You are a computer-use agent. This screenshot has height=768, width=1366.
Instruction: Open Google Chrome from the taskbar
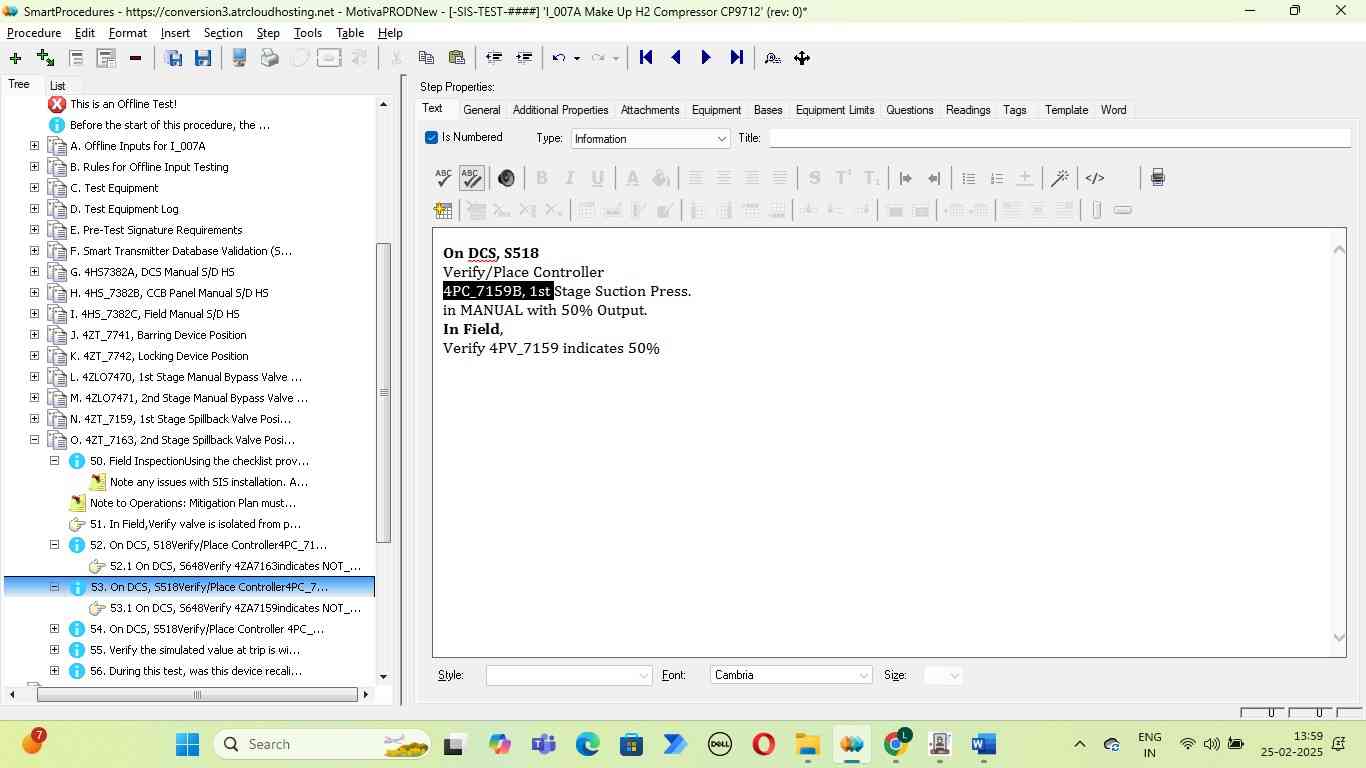897,745
